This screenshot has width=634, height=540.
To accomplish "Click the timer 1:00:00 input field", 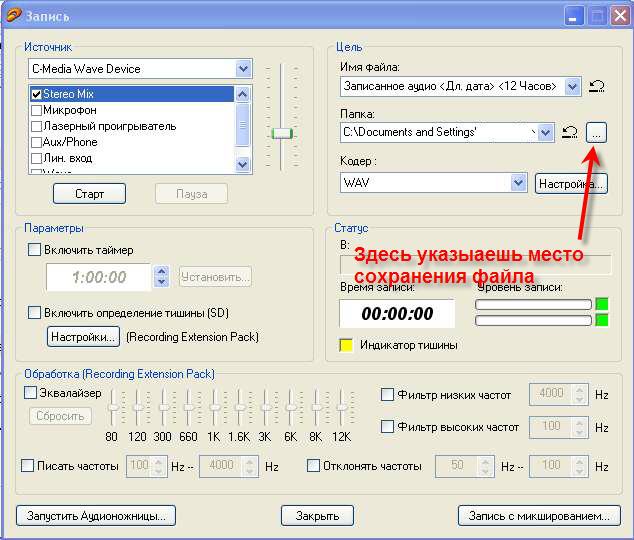I will tap(98, 277).
